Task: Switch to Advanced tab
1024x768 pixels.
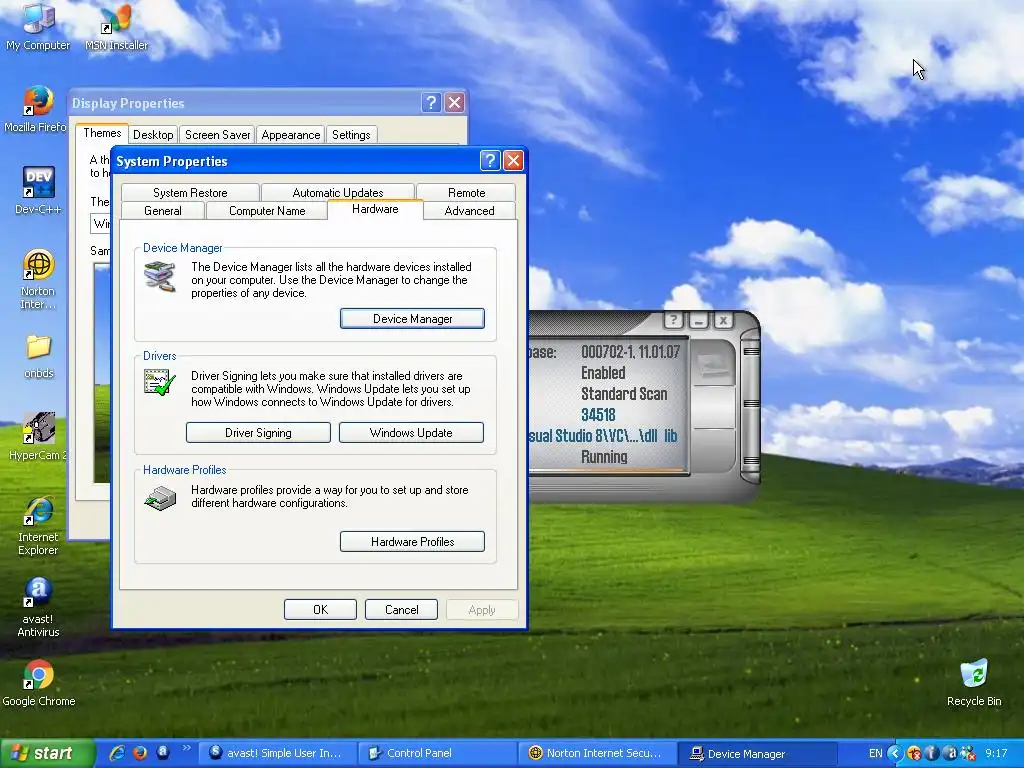Action: tap(469, 211)
